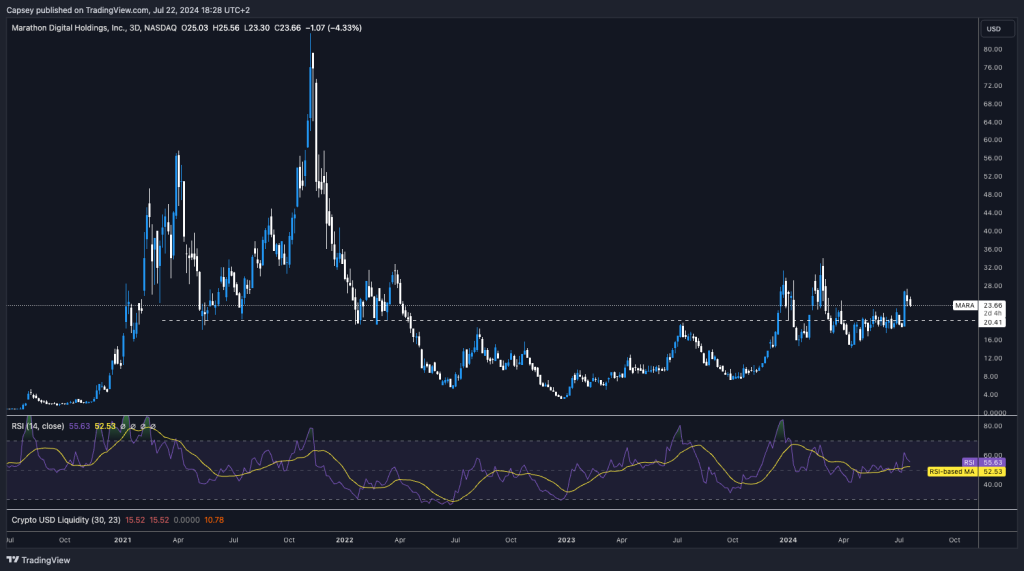Click the TradingView logo at bottom left
This screenshot has width=1024, height=571.
click(38, 560)
